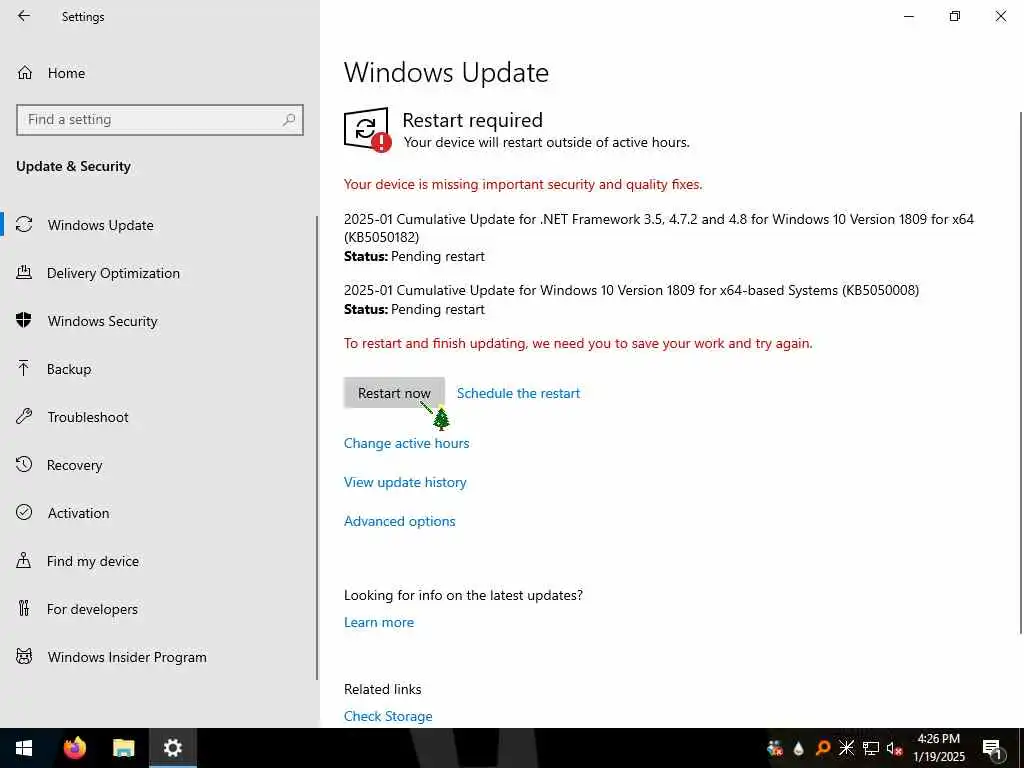Open the network tray icon
This screenshot has height=768, width=1024.
tap(871, 748)
